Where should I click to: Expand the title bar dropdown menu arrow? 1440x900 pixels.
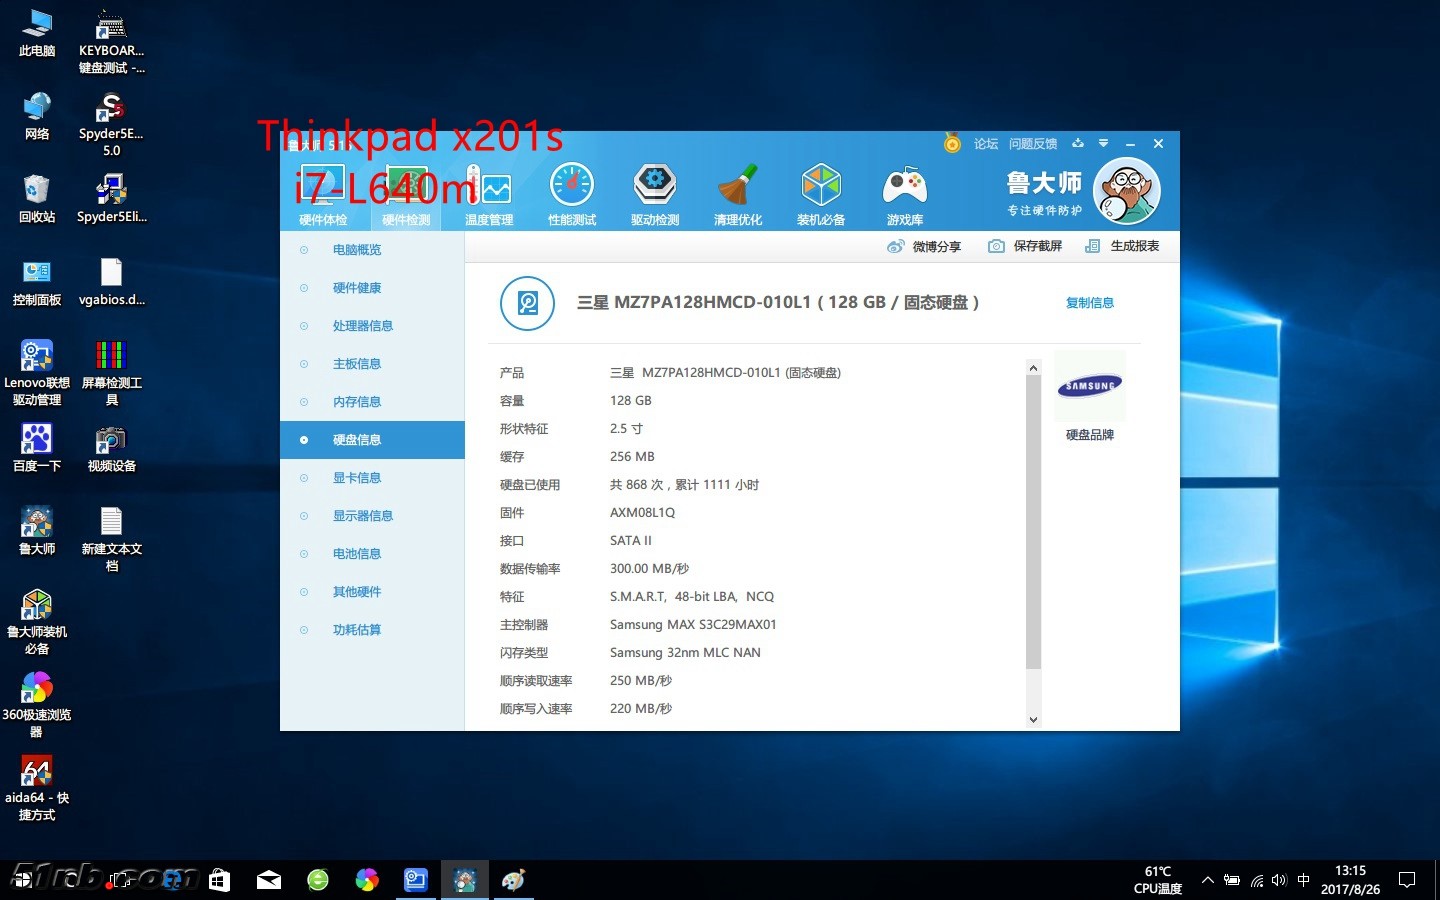point(1103,144)
